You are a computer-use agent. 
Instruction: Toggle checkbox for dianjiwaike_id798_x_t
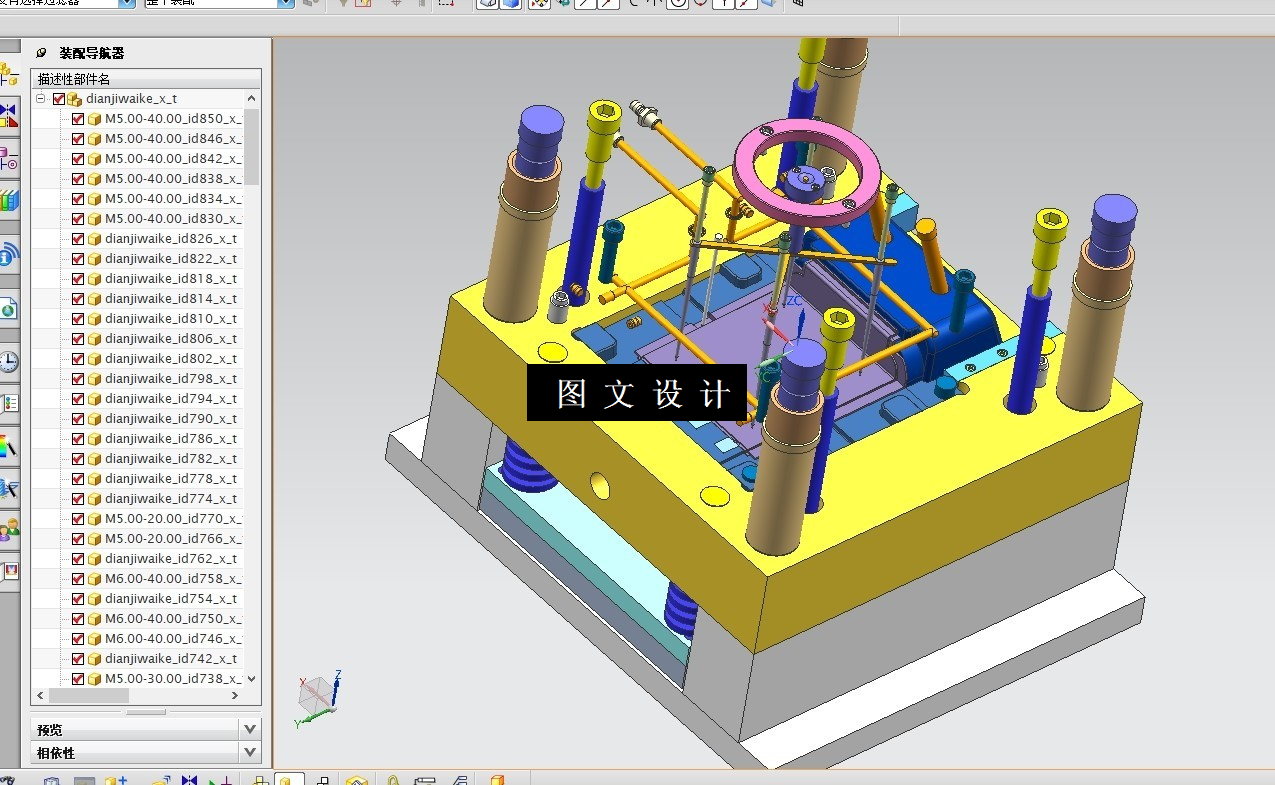(x=78, y=379)
